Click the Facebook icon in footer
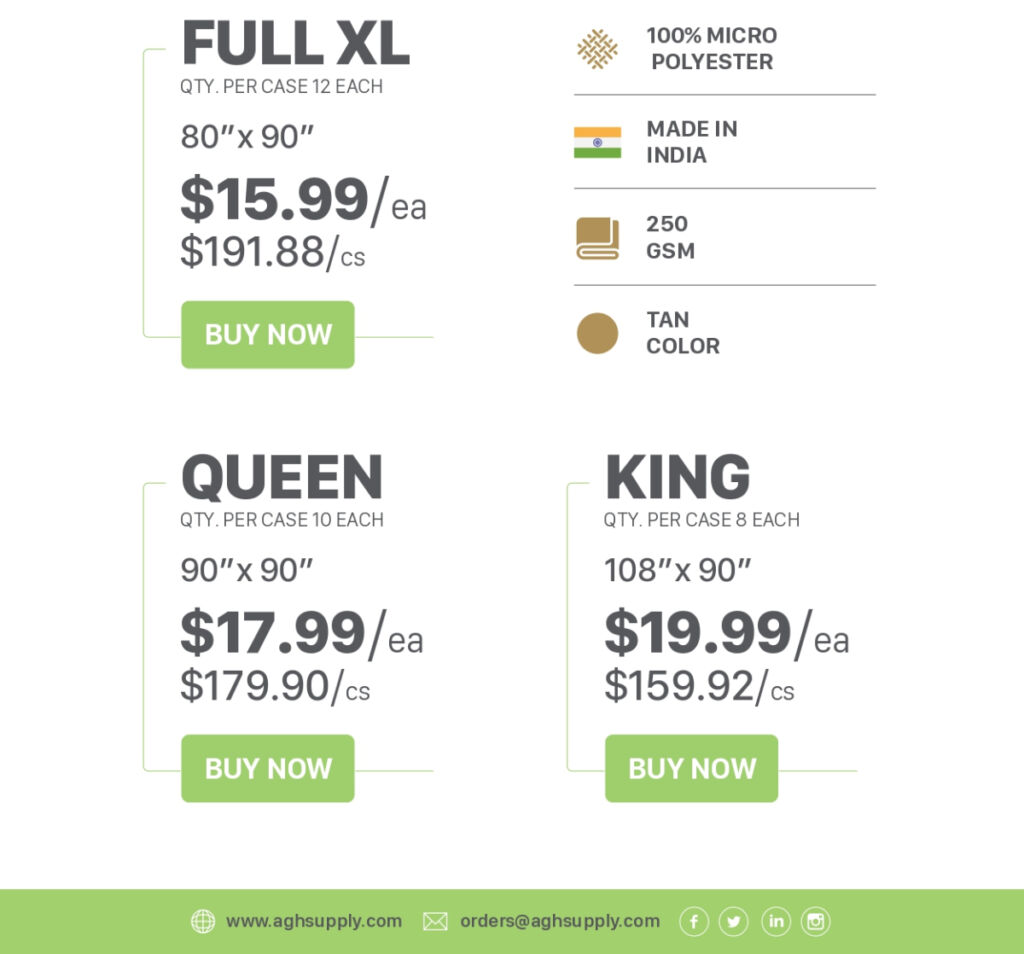Viewport: 1024px width, 954px height. 694,921
